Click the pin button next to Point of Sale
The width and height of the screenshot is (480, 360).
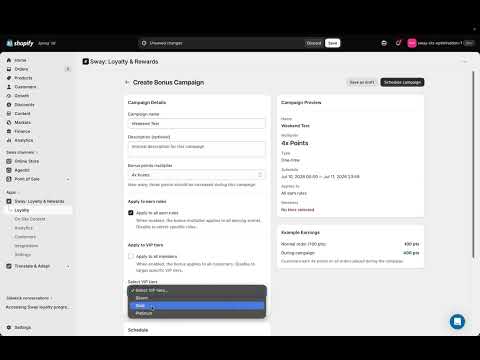(68, 179)
